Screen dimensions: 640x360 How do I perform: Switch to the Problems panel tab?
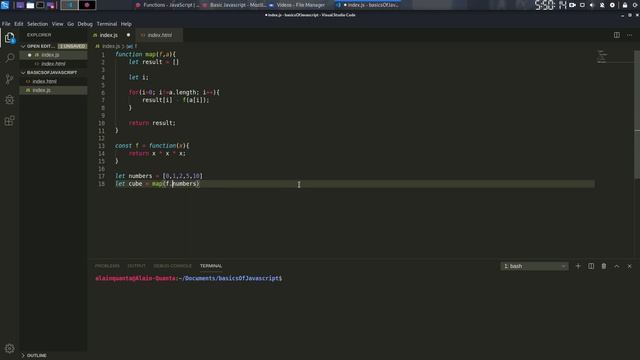(x=107, y=266)
